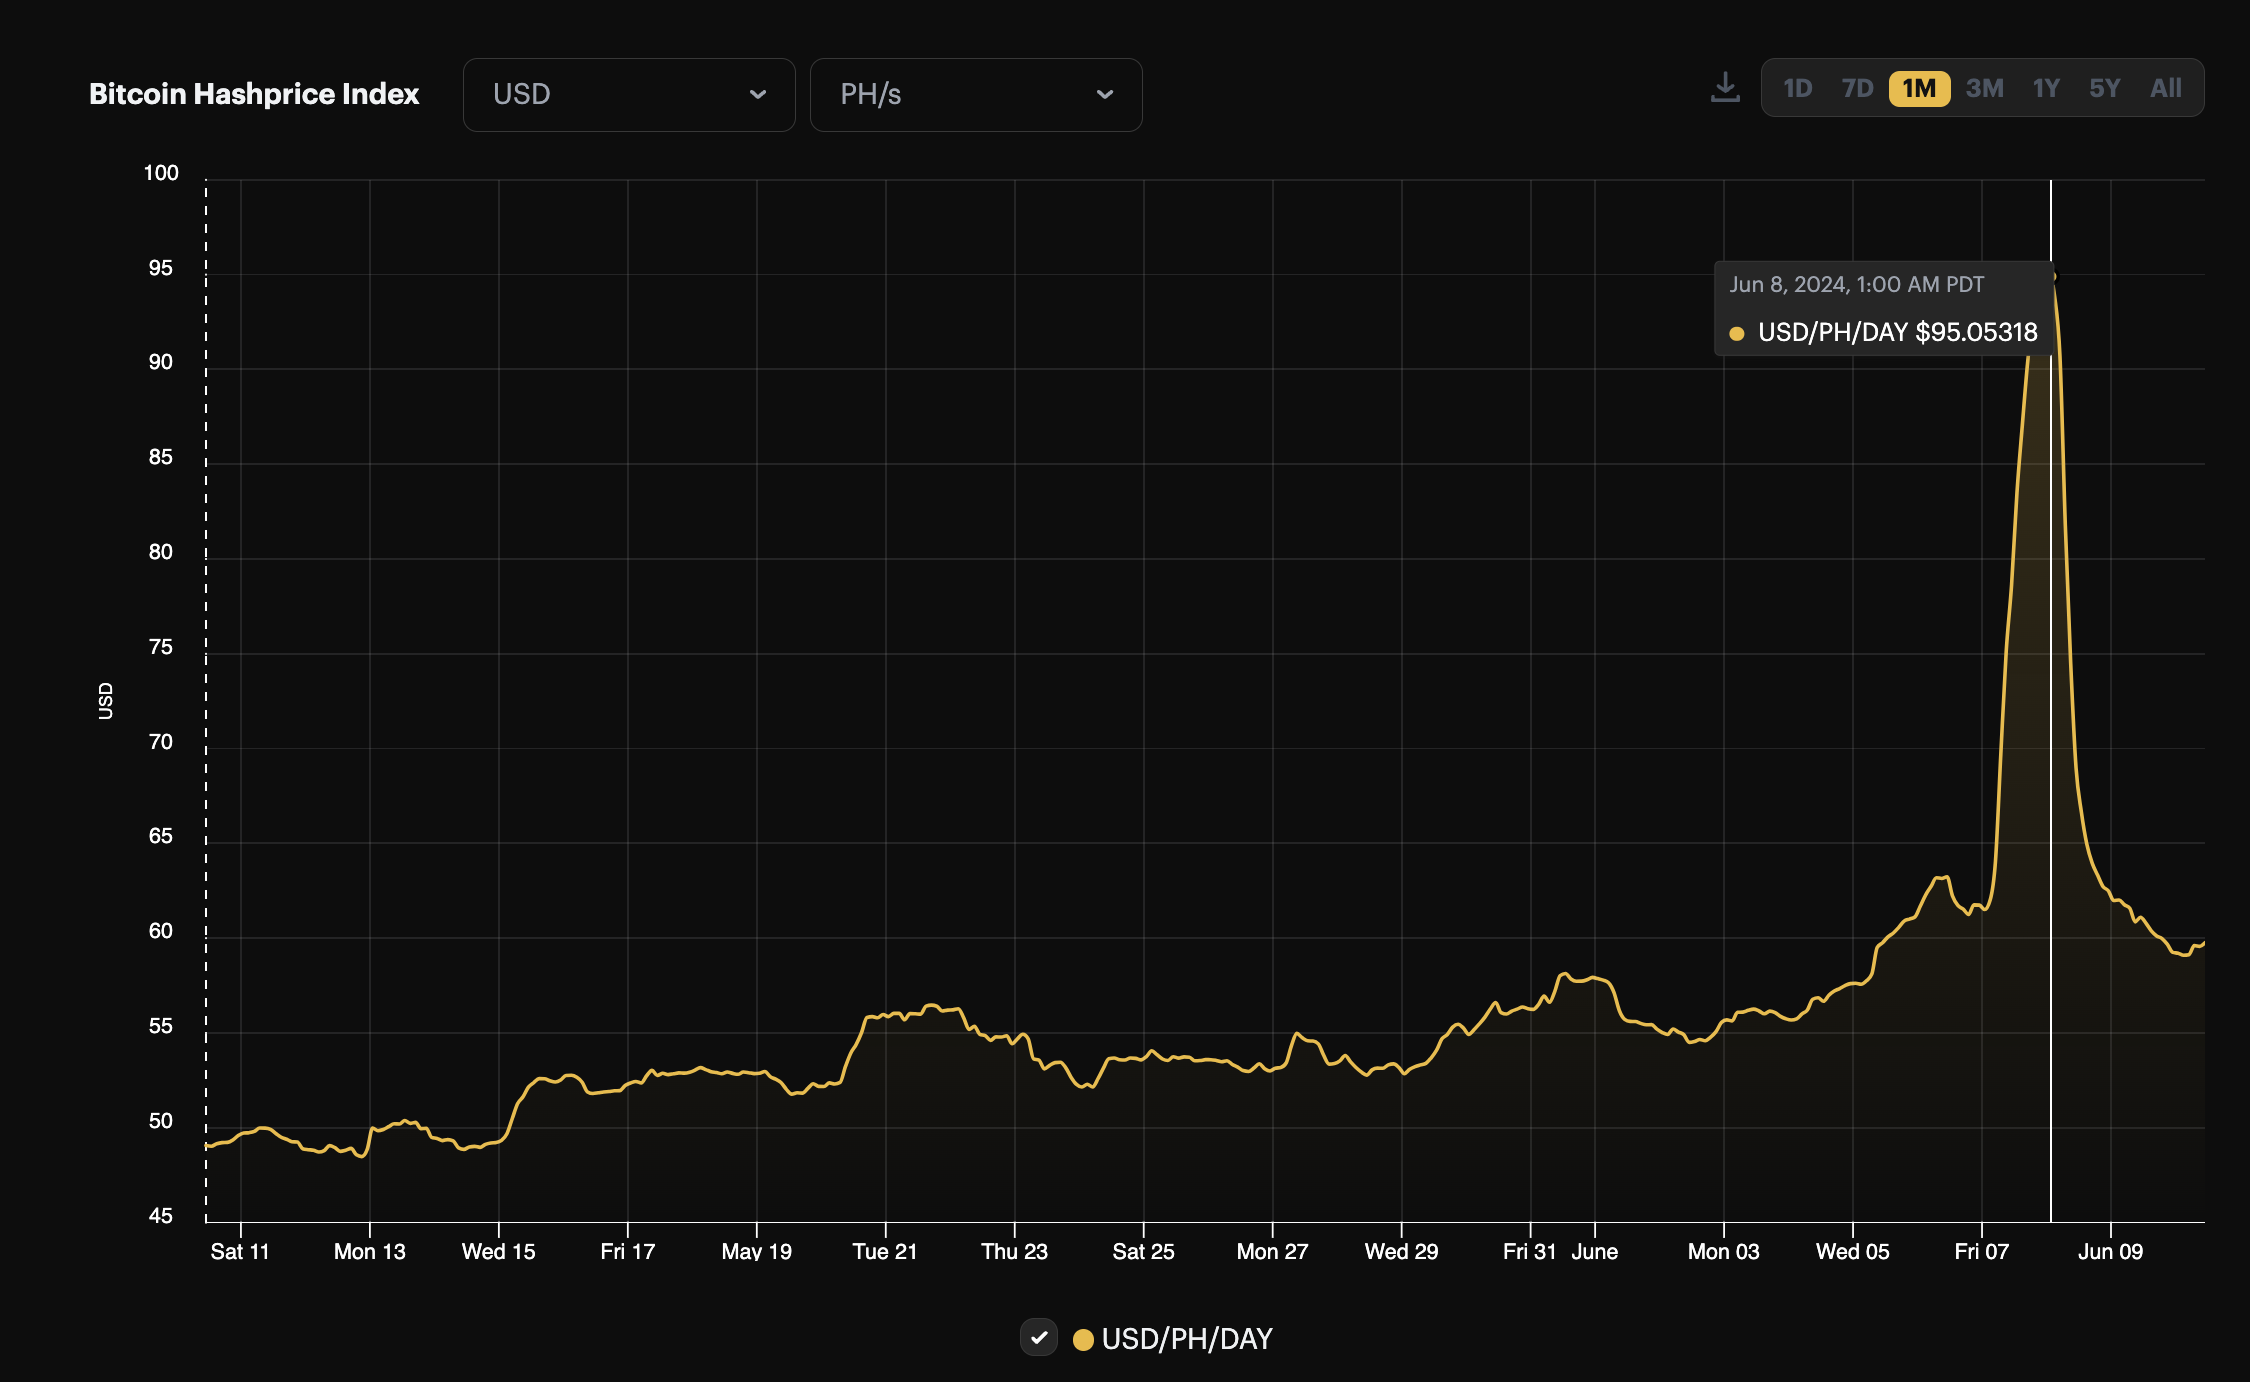The width and height of the screenshot is (2250, 1382).
Task: Click the PH/s dropdown chevron arrow
Action: [x=1104, y=94]
